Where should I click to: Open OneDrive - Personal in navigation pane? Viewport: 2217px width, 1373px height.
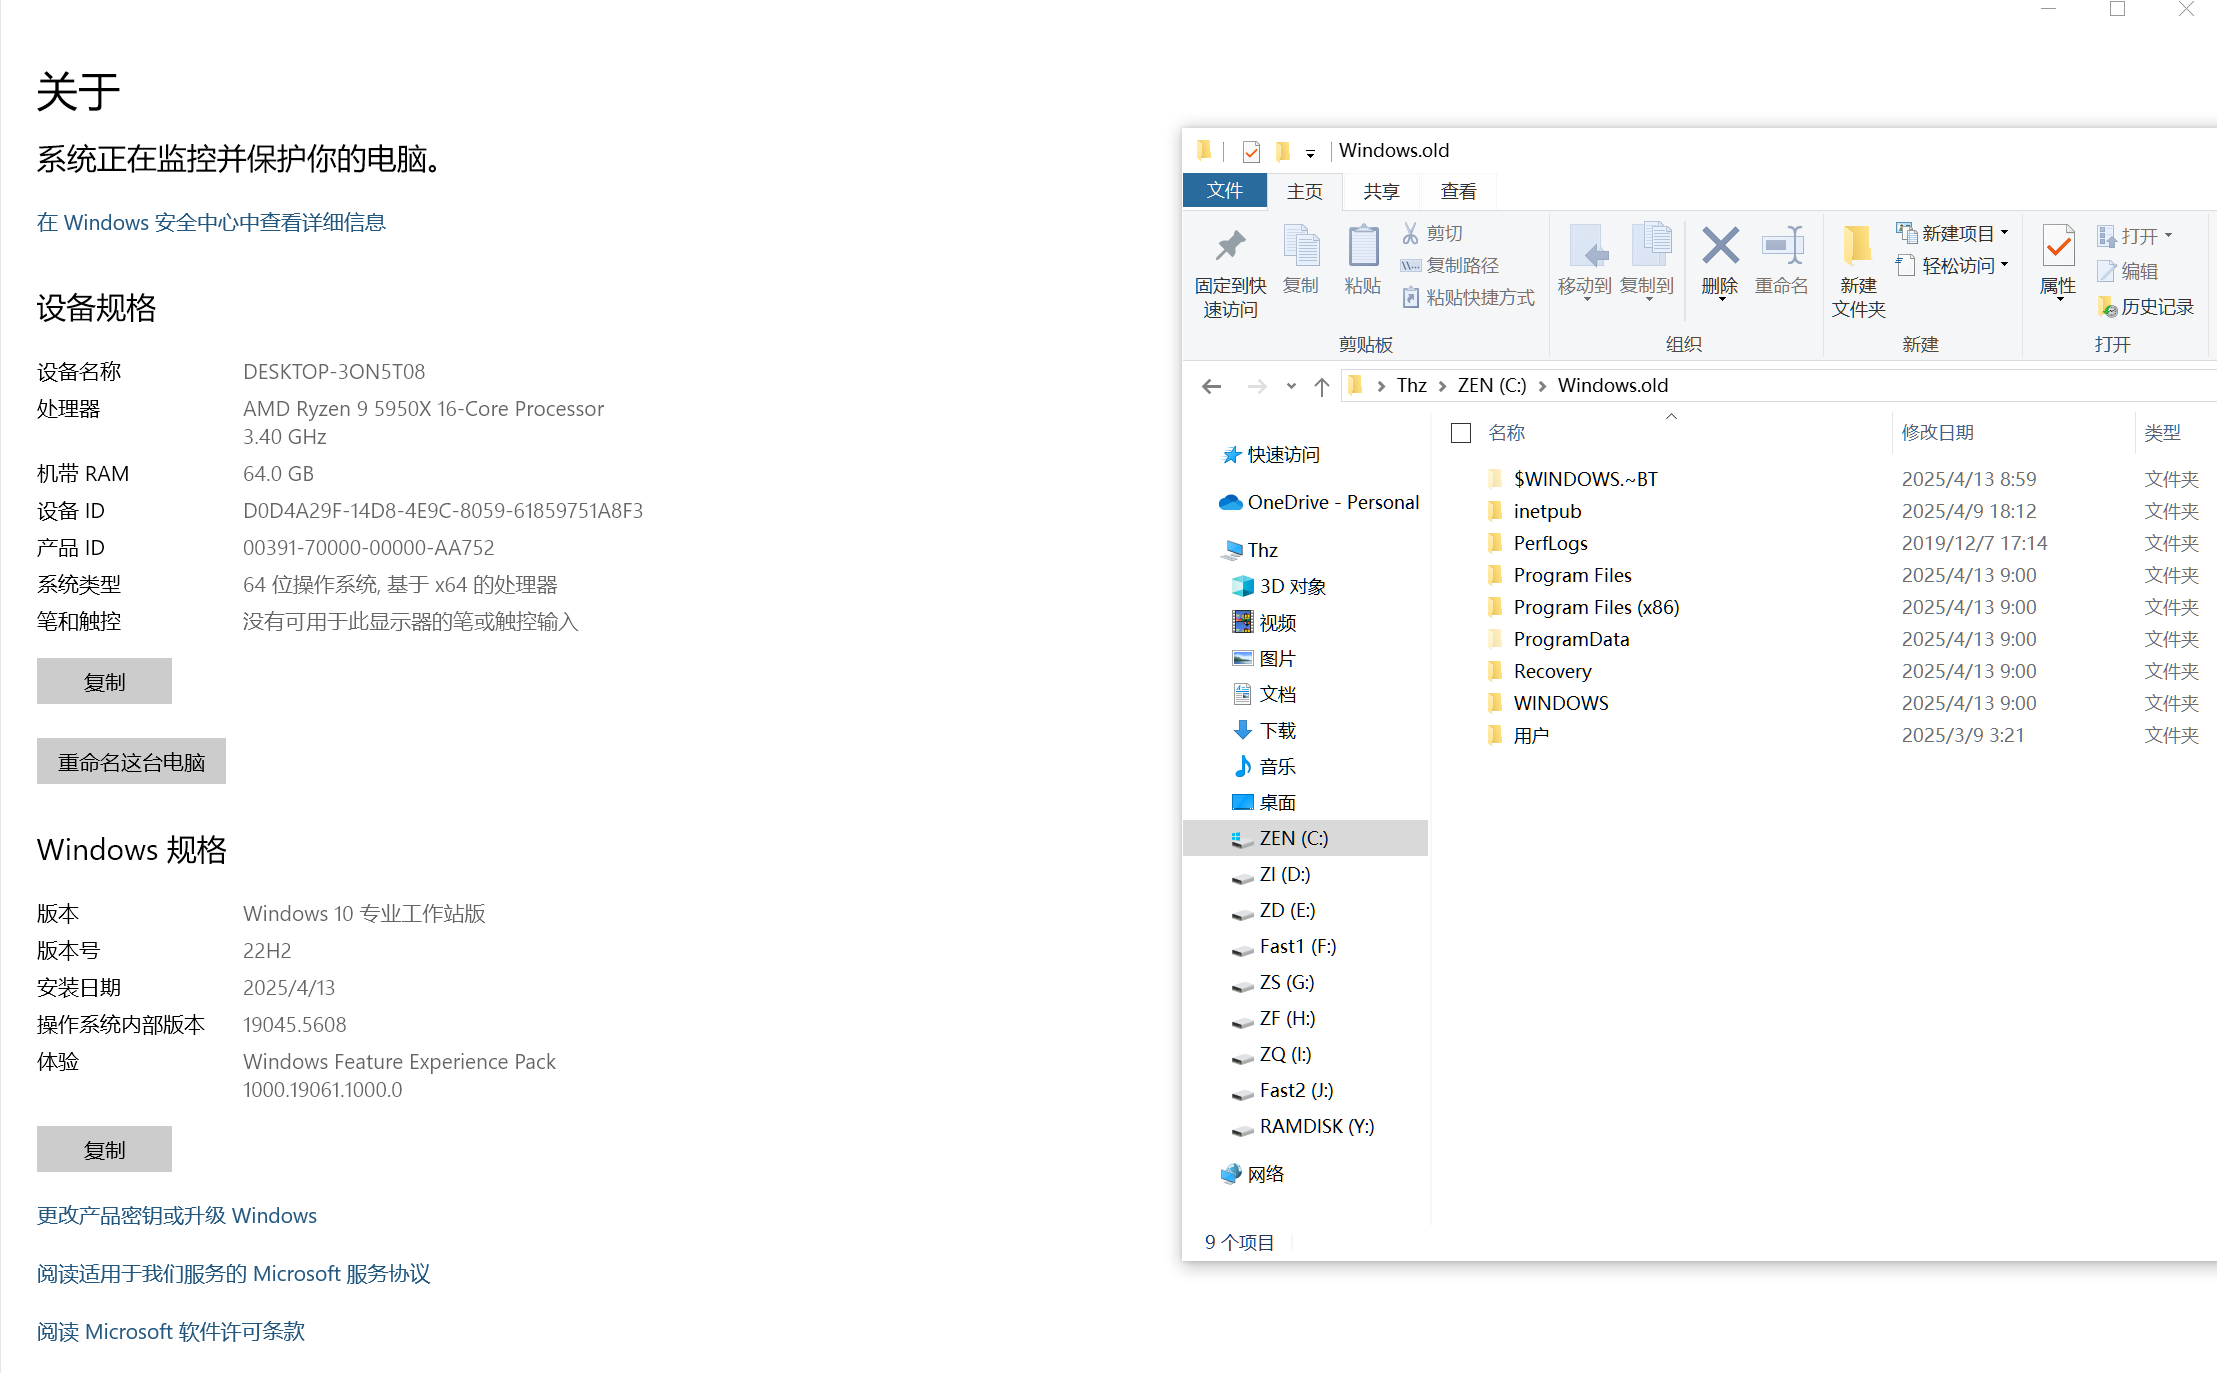pyautogui.click(x=1319, y=502)
